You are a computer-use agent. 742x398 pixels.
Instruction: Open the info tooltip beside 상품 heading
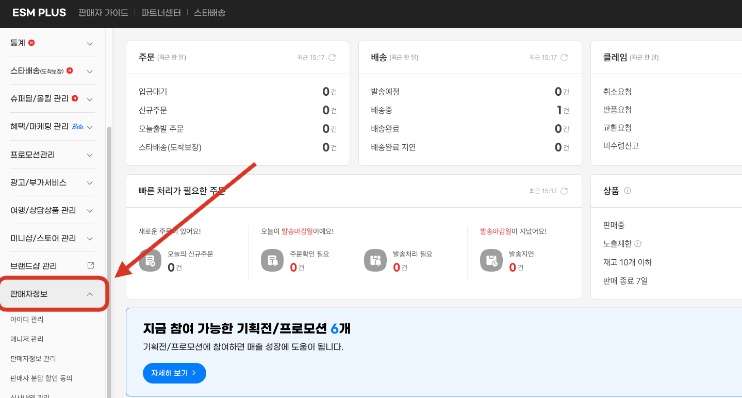pos(627,191)
